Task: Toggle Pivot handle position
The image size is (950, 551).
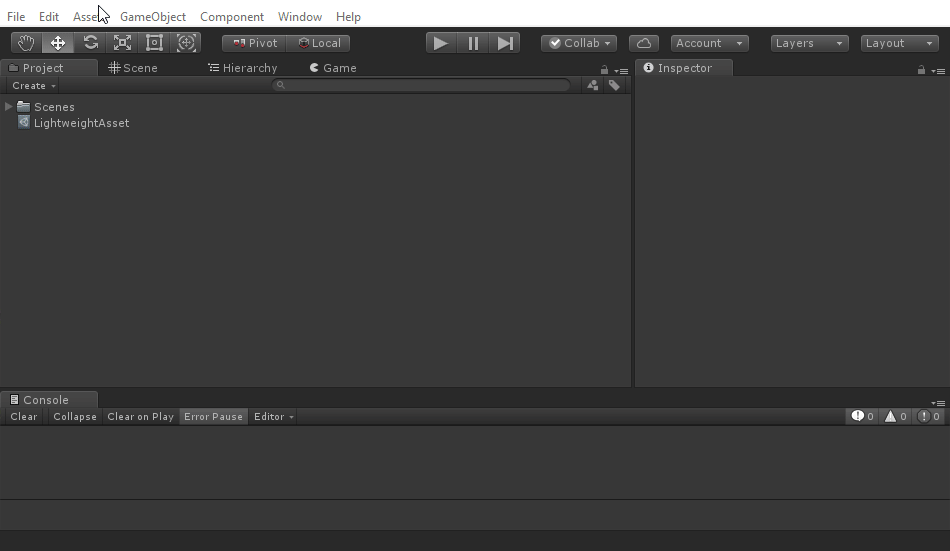Action: [x=254, y=43]
